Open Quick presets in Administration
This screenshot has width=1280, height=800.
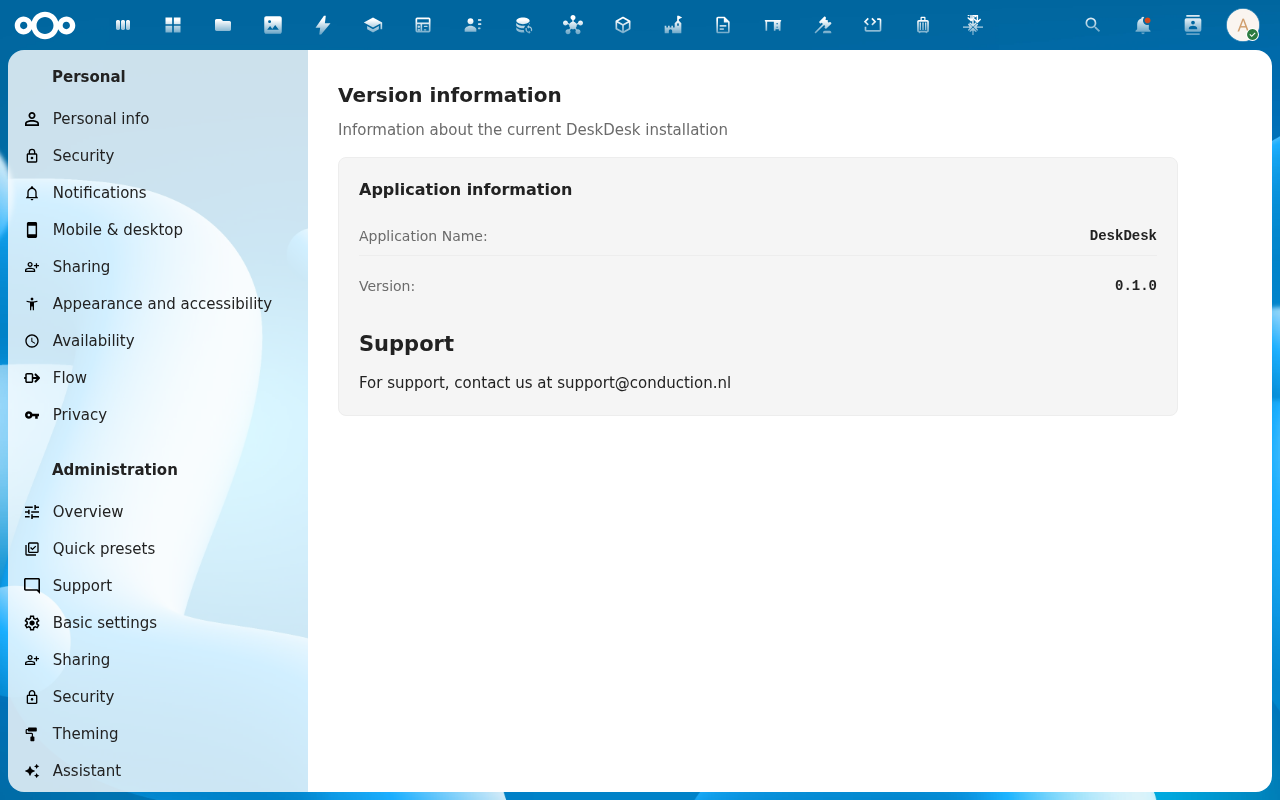pos(158,549)
